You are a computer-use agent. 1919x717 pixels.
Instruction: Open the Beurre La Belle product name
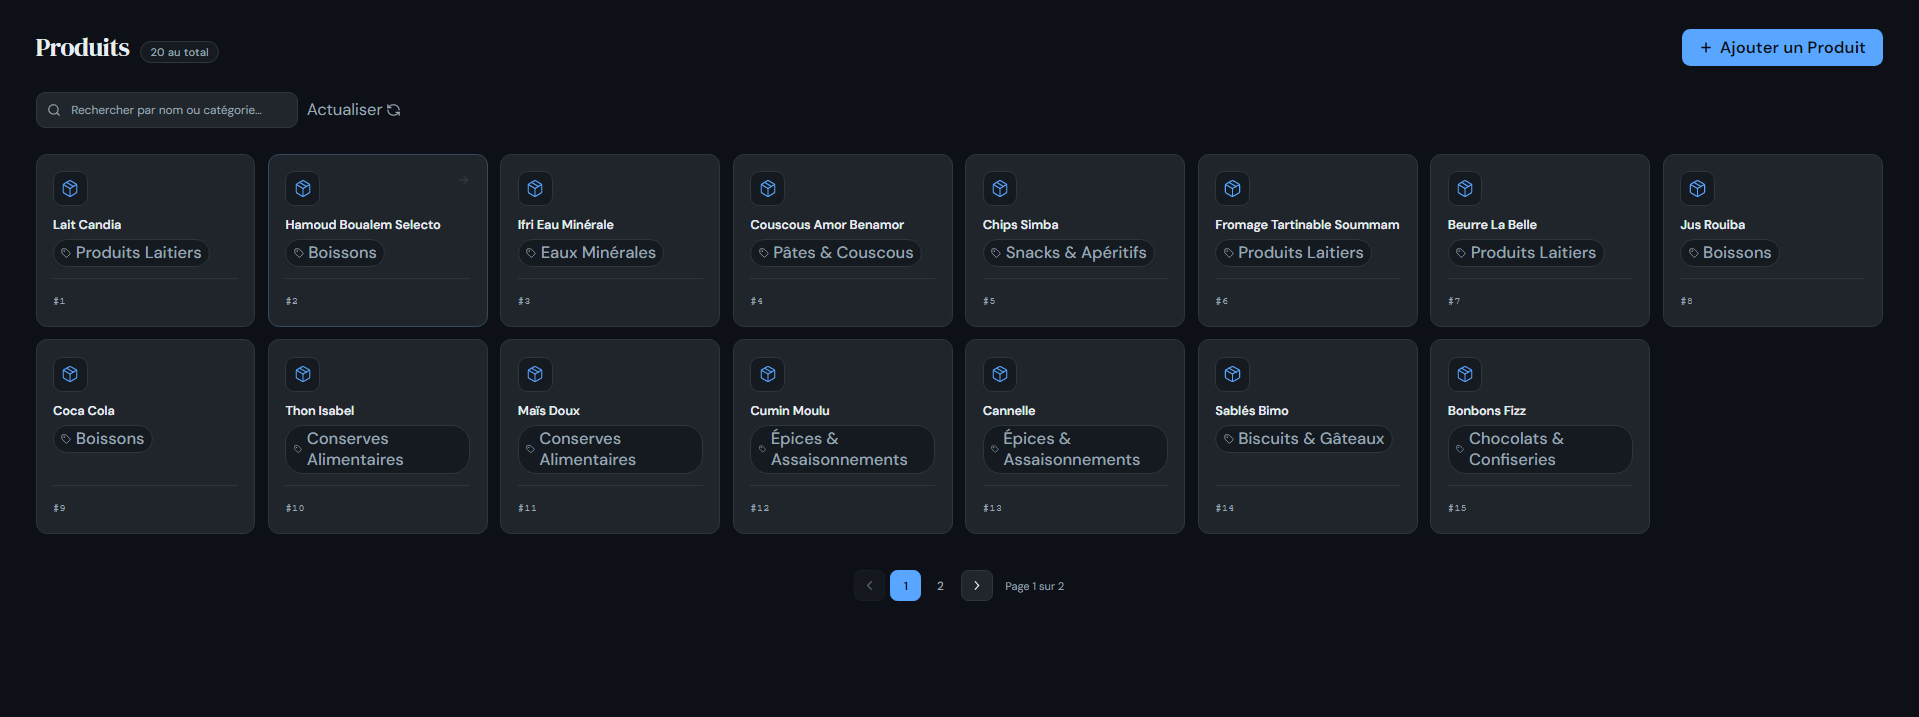point(1492,225)
